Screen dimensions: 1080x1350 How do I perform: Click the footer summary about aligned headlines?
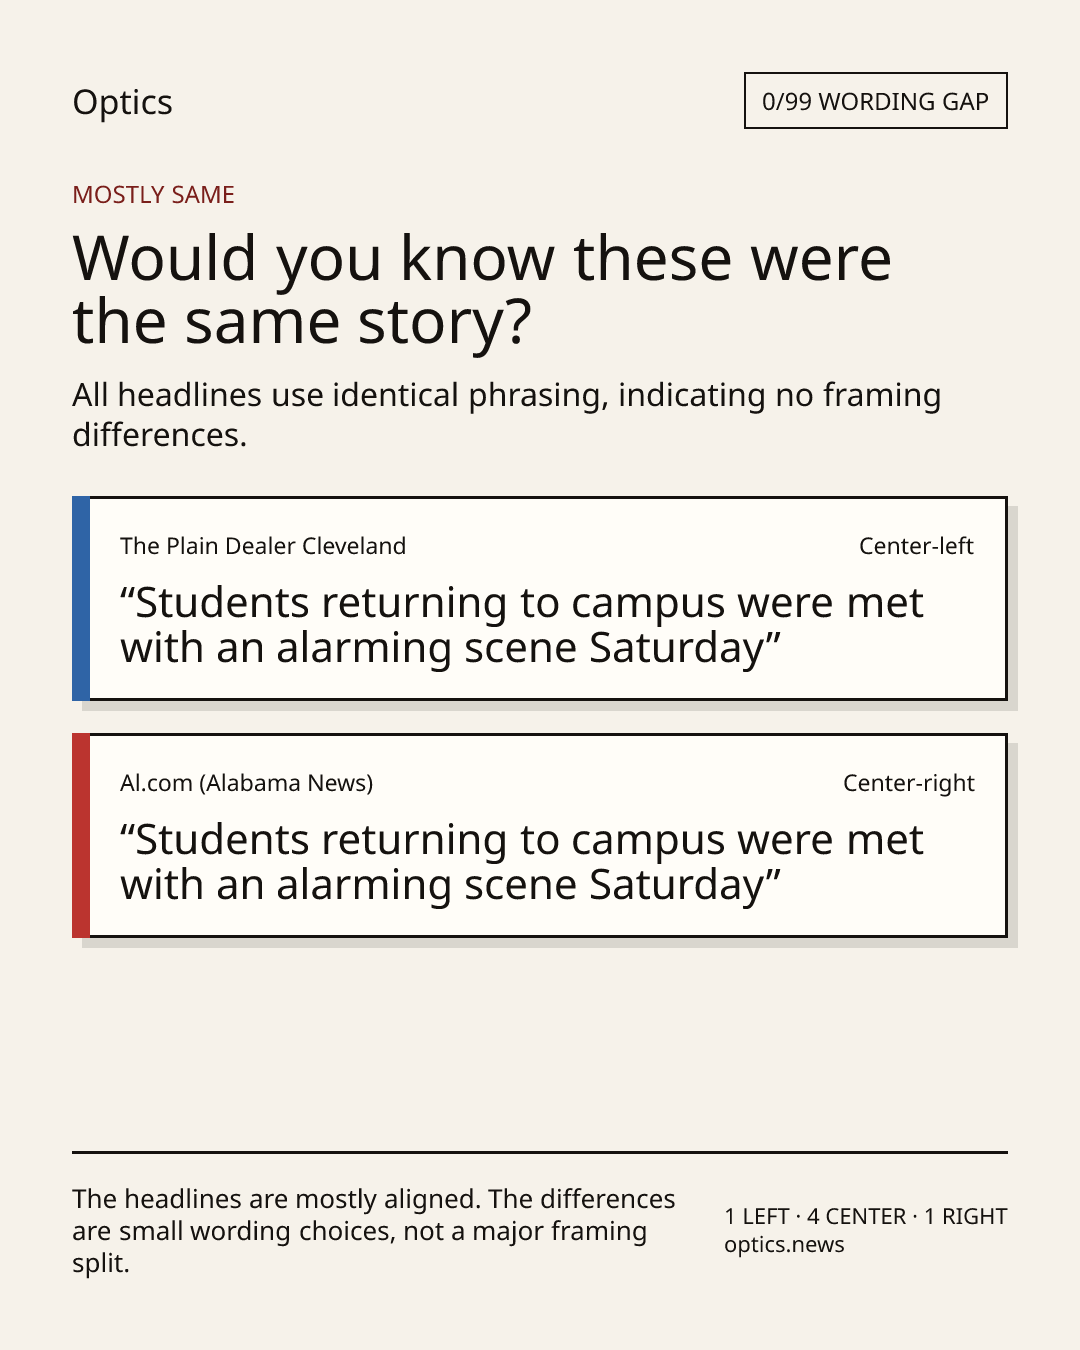click(374, 1231)
